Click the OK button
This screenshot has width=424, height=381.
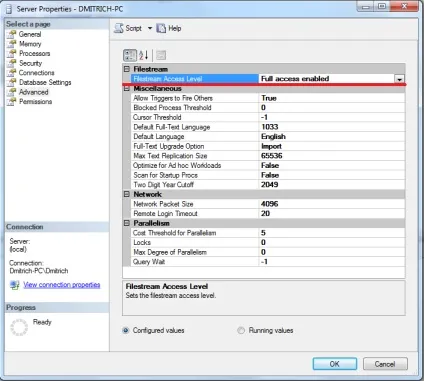tap(335, 364)
